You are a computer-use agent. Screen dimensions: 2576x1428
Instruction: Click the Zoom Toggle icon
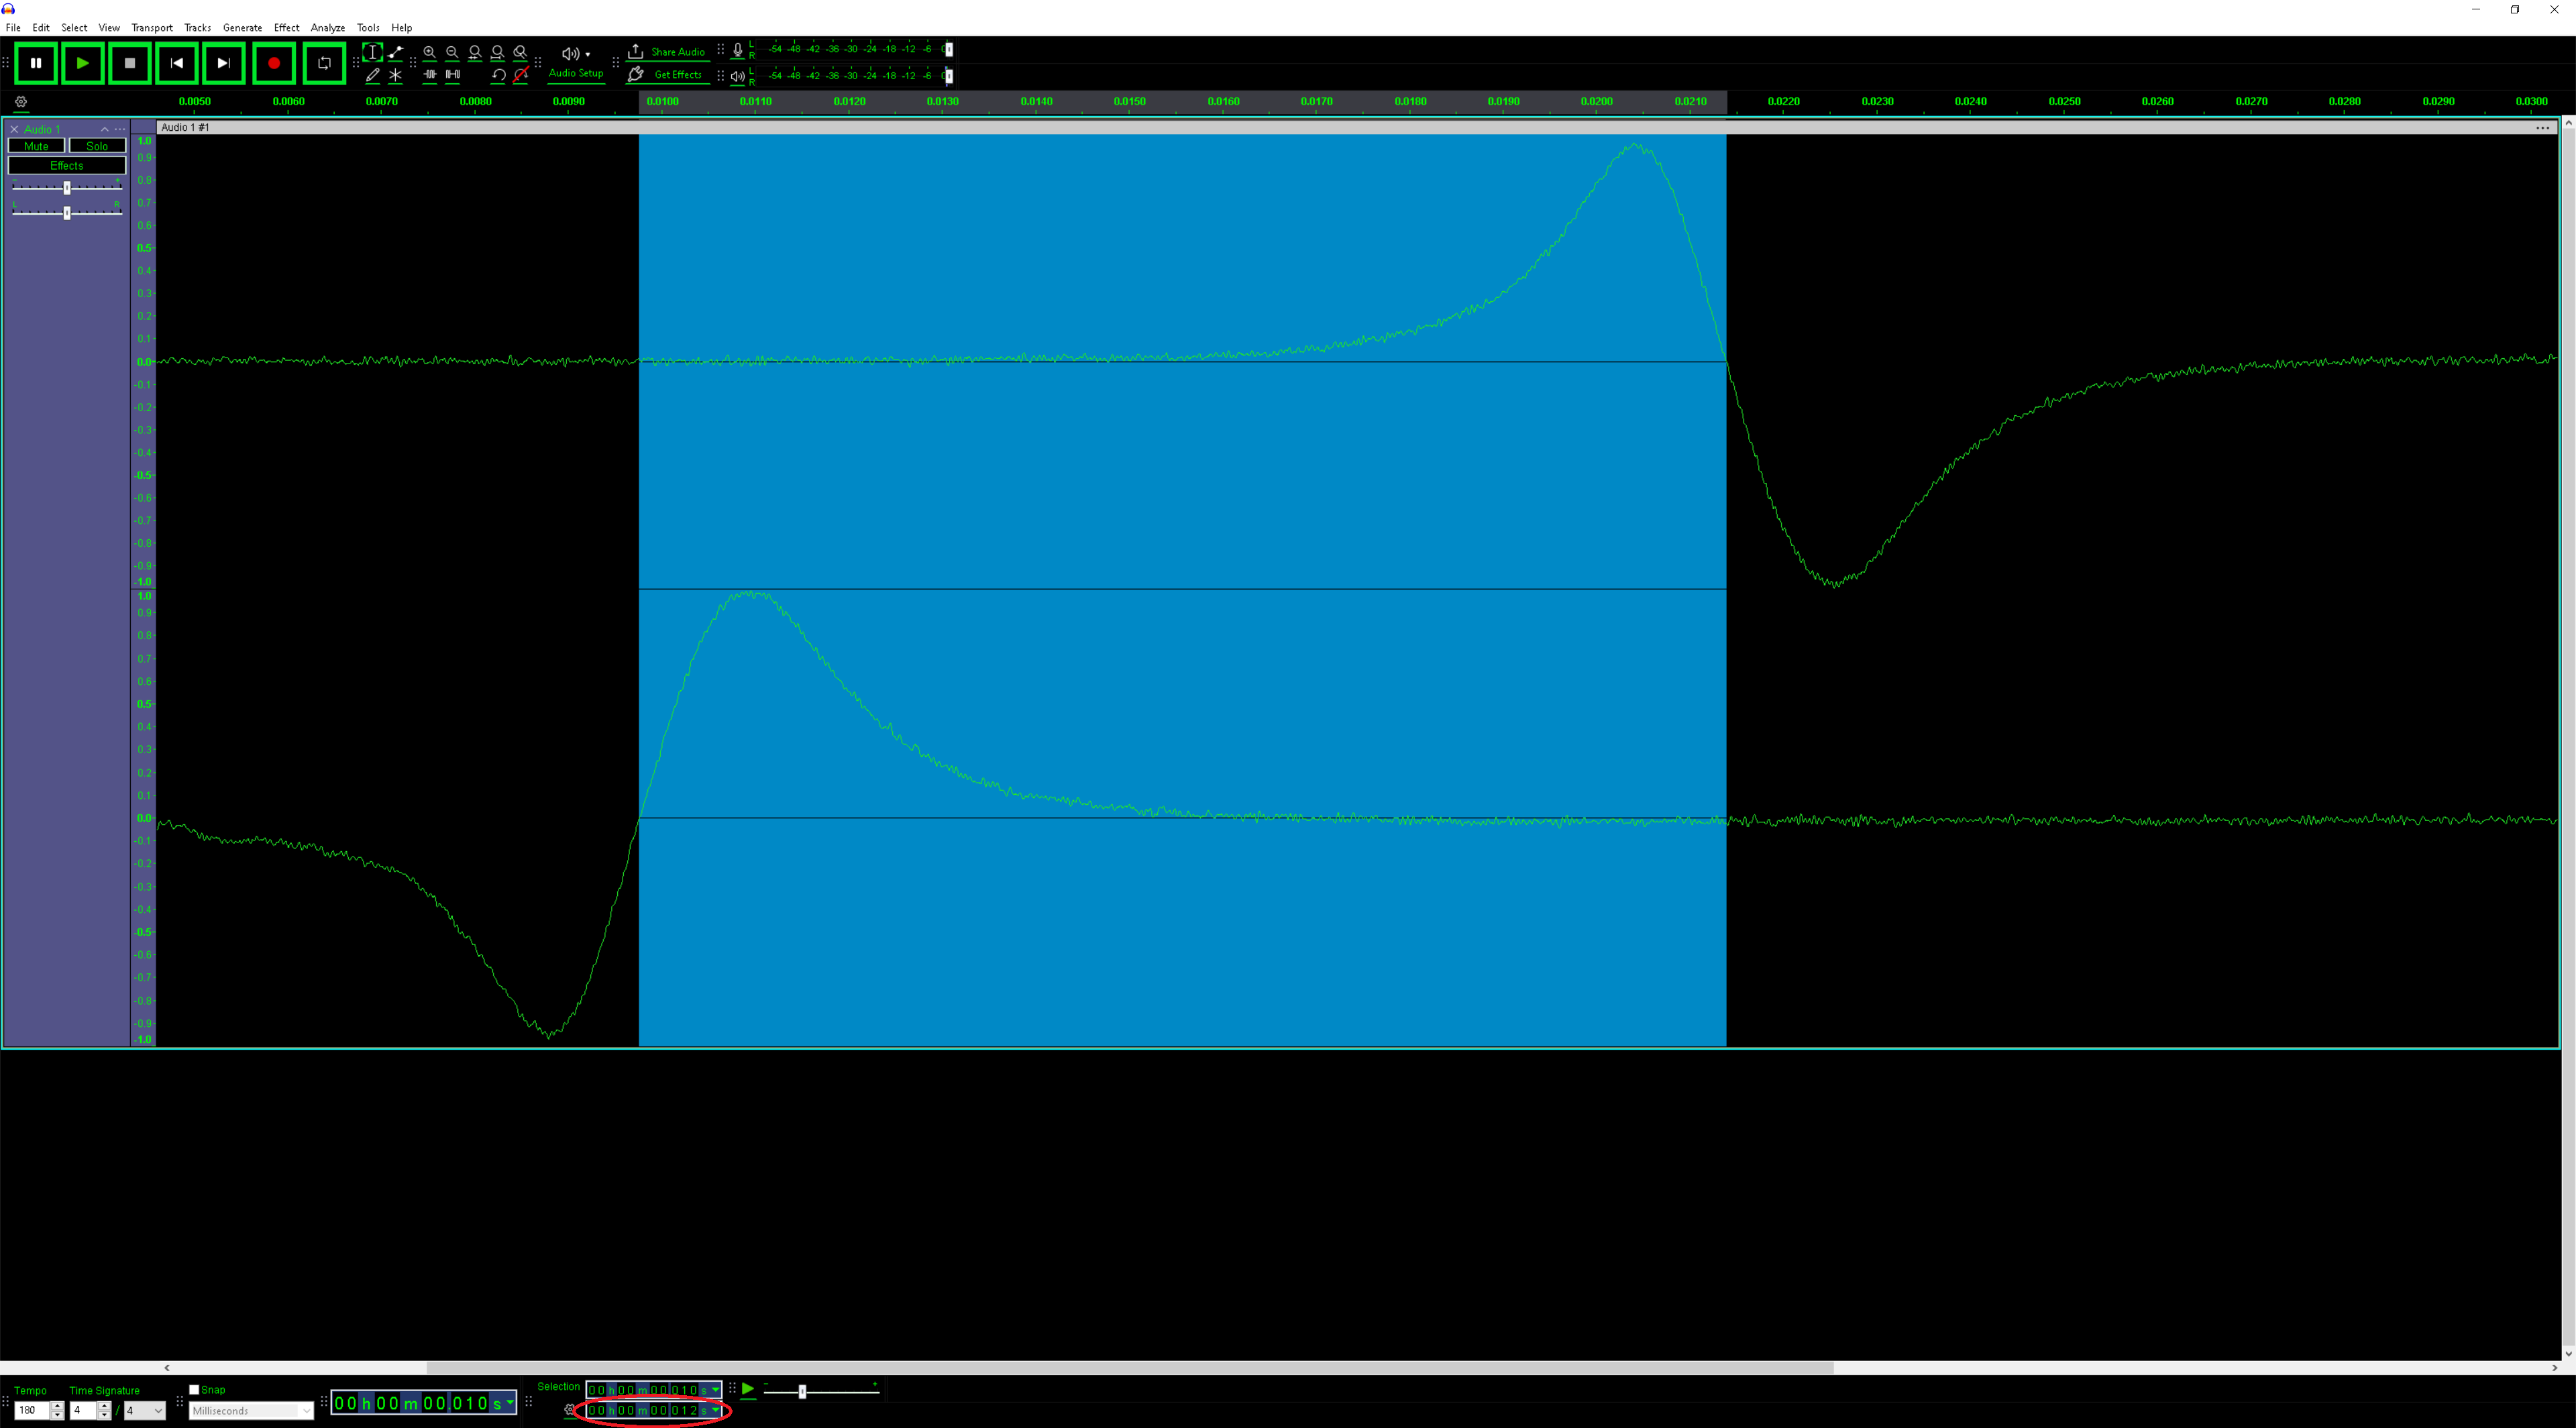pyautogui.click(x=520, y=52)
